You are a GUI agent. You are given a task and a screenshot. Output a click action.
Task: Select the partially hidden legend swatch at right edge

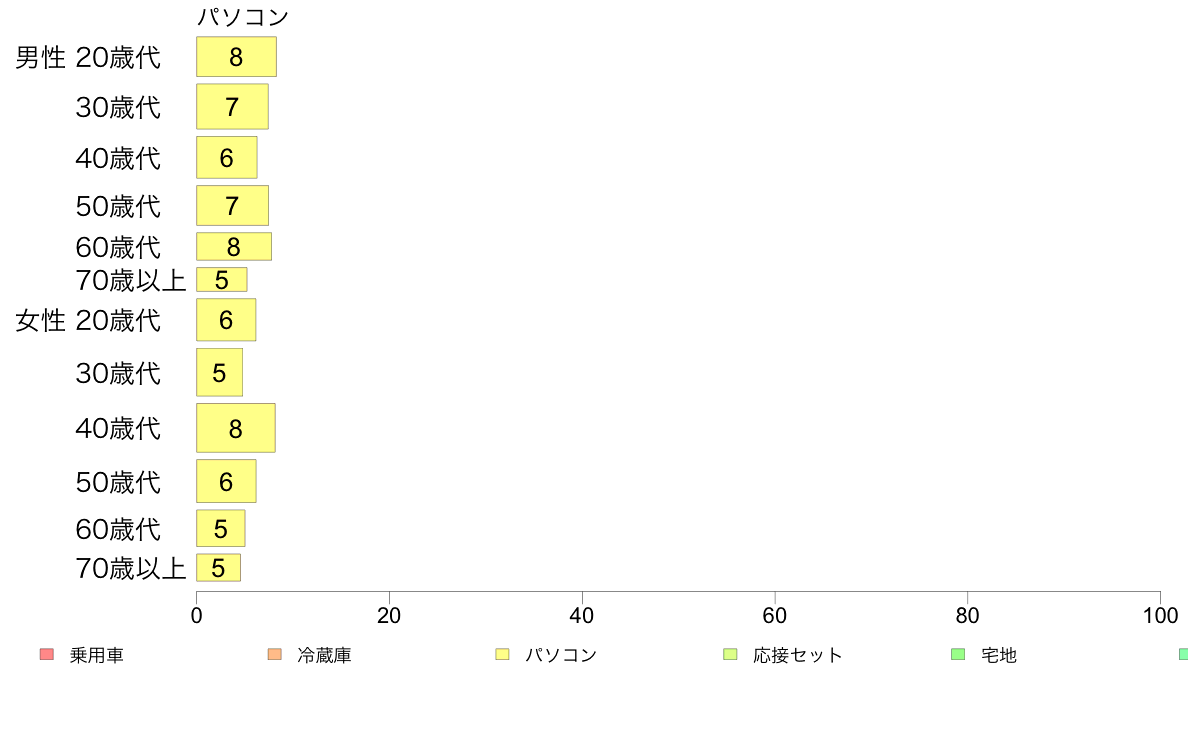pyautogui.click(x=1183, y=654)
